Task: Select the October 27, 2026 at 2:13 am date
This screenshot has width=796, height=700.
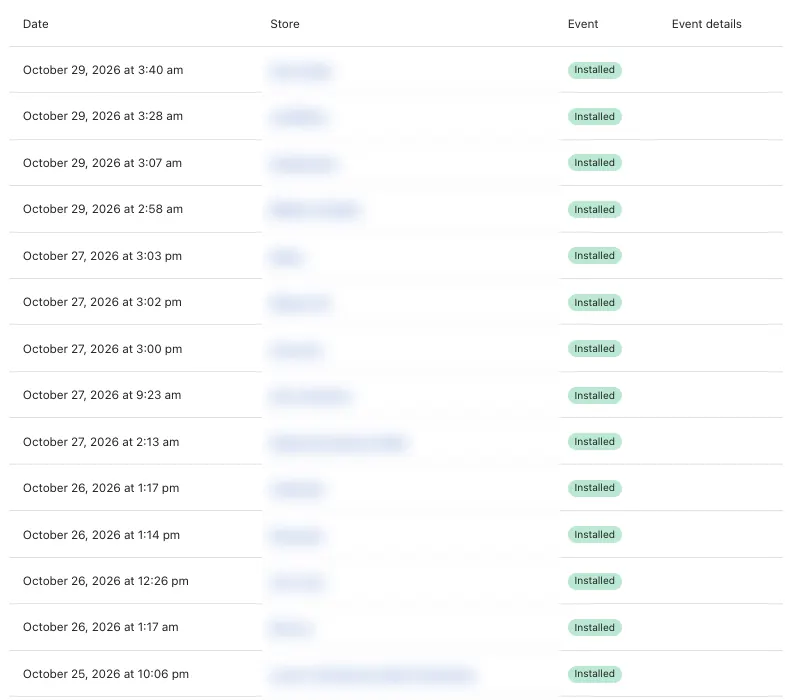Action: coord(101,442)
